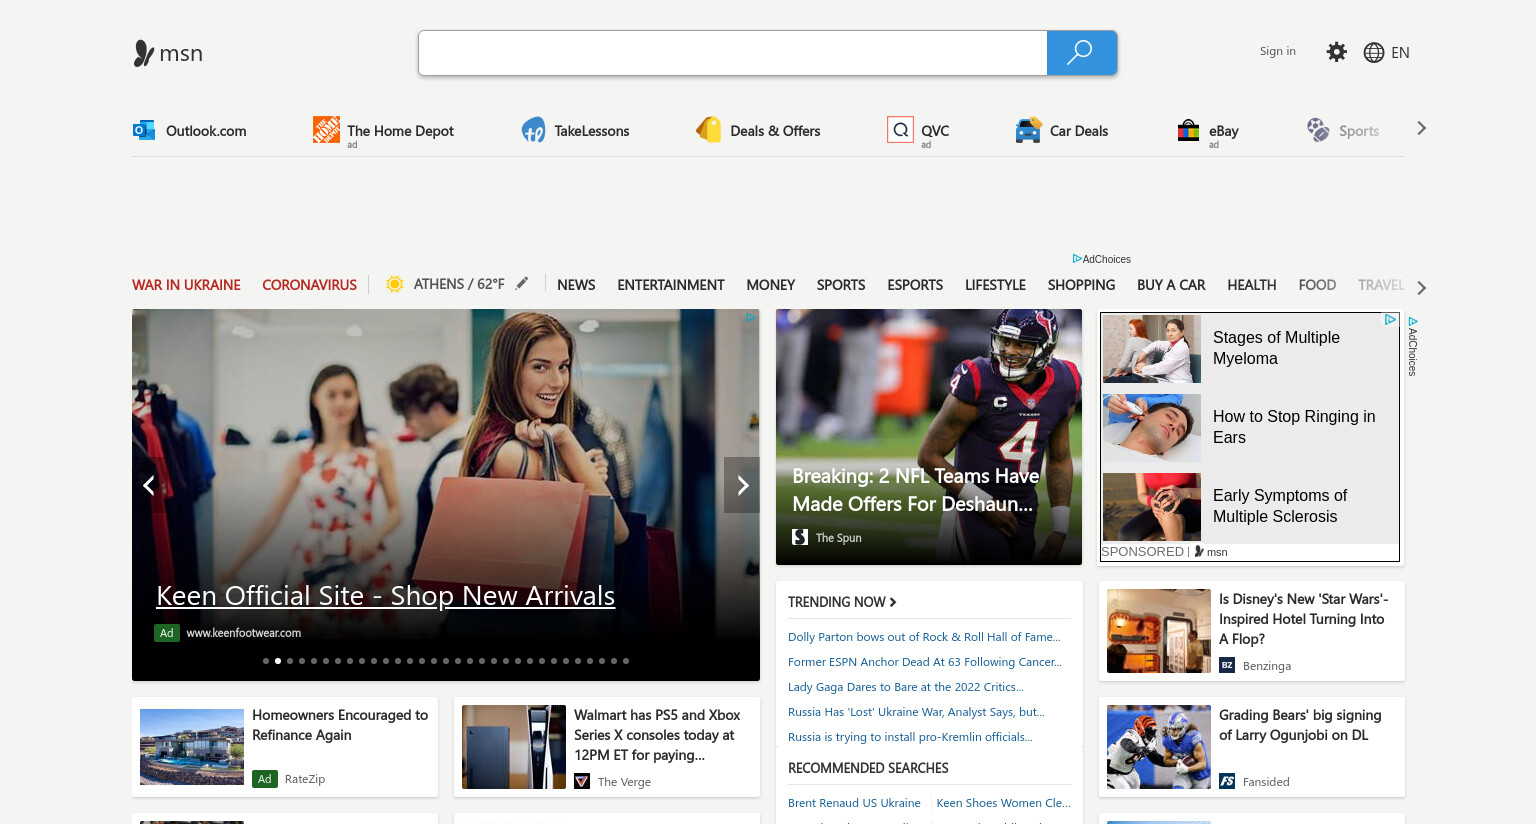Open CORONAVIRUS tab
1536x824 pixels.
point(309,285)
